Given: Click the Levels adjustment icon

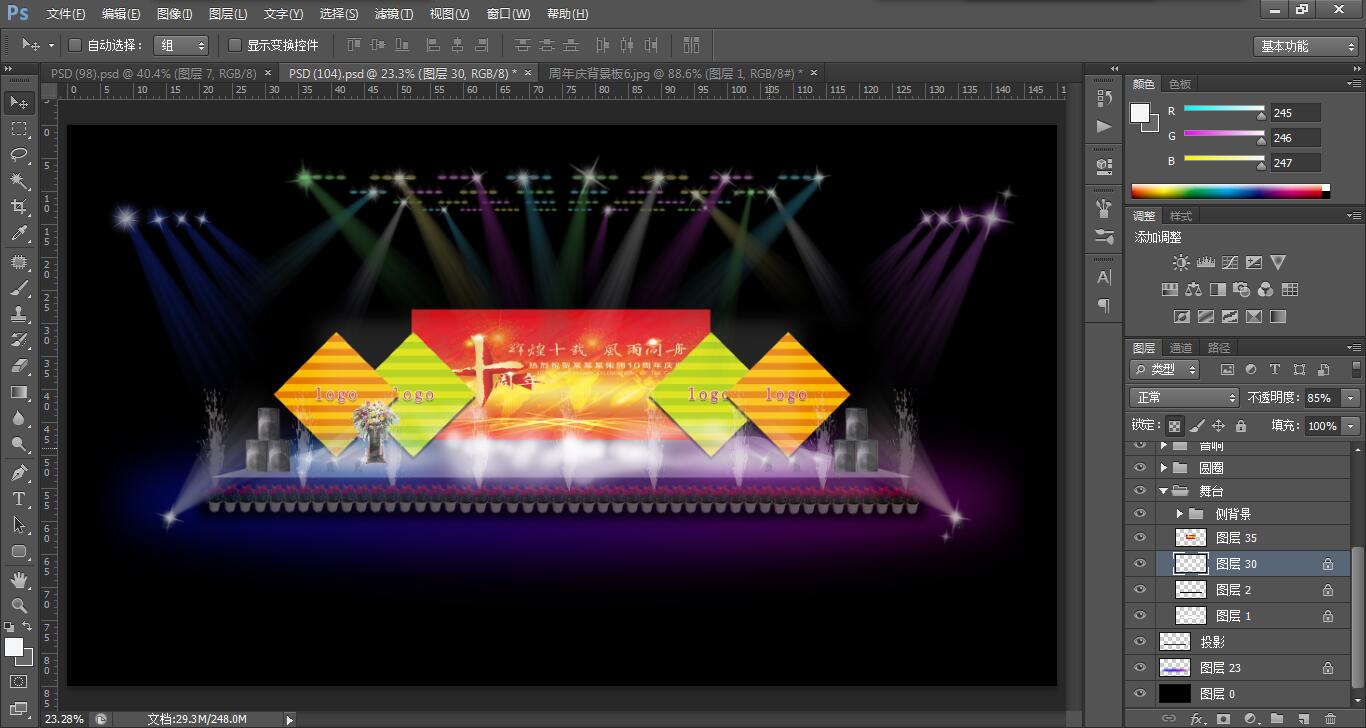Looking at the screenshot, I should click(x=1205, y=263).
